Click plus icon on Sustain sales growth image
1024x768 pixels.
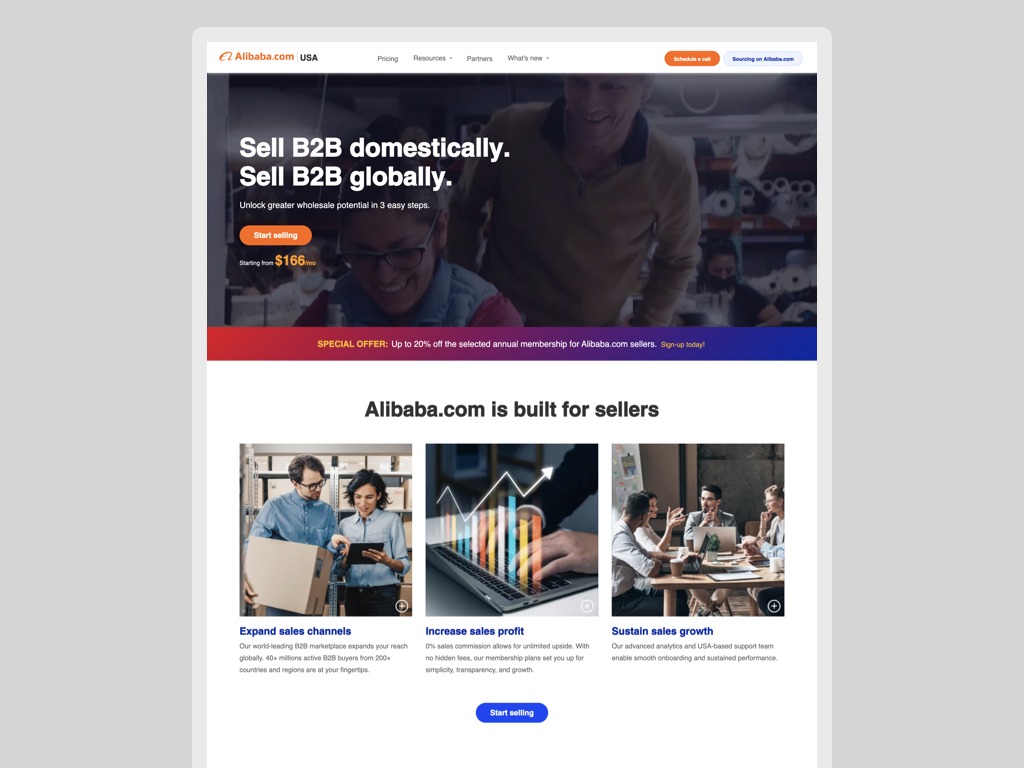click(774, 606)
